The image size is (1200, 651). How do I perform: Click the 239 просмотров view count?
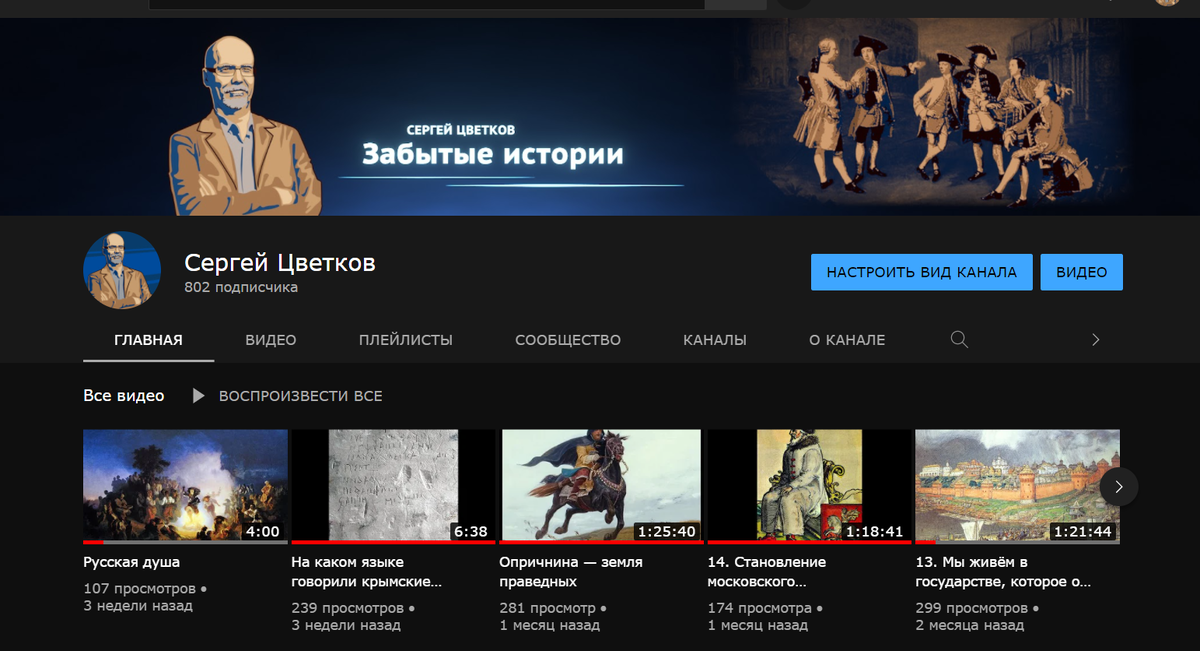[x=348, y=608]
